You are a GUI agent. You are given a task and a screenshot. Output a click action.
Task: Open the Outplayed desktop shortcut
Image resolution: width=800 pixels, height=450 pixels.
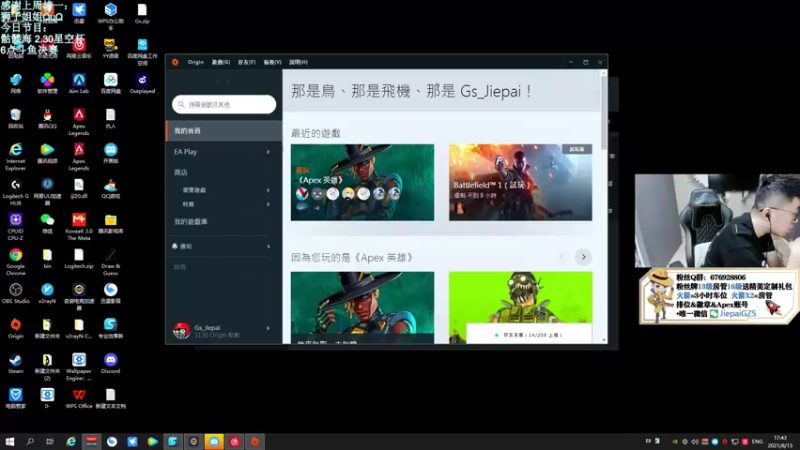(x=142, y=83)
